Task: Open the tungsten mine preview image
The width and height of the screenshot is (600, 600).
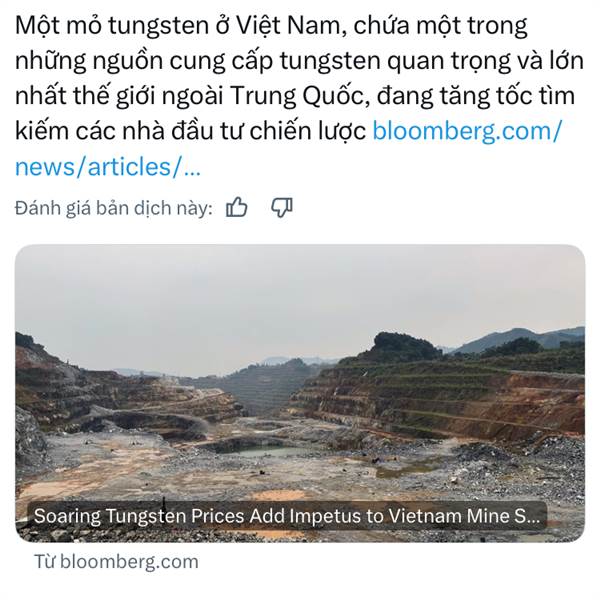Action: pos(300,393)
